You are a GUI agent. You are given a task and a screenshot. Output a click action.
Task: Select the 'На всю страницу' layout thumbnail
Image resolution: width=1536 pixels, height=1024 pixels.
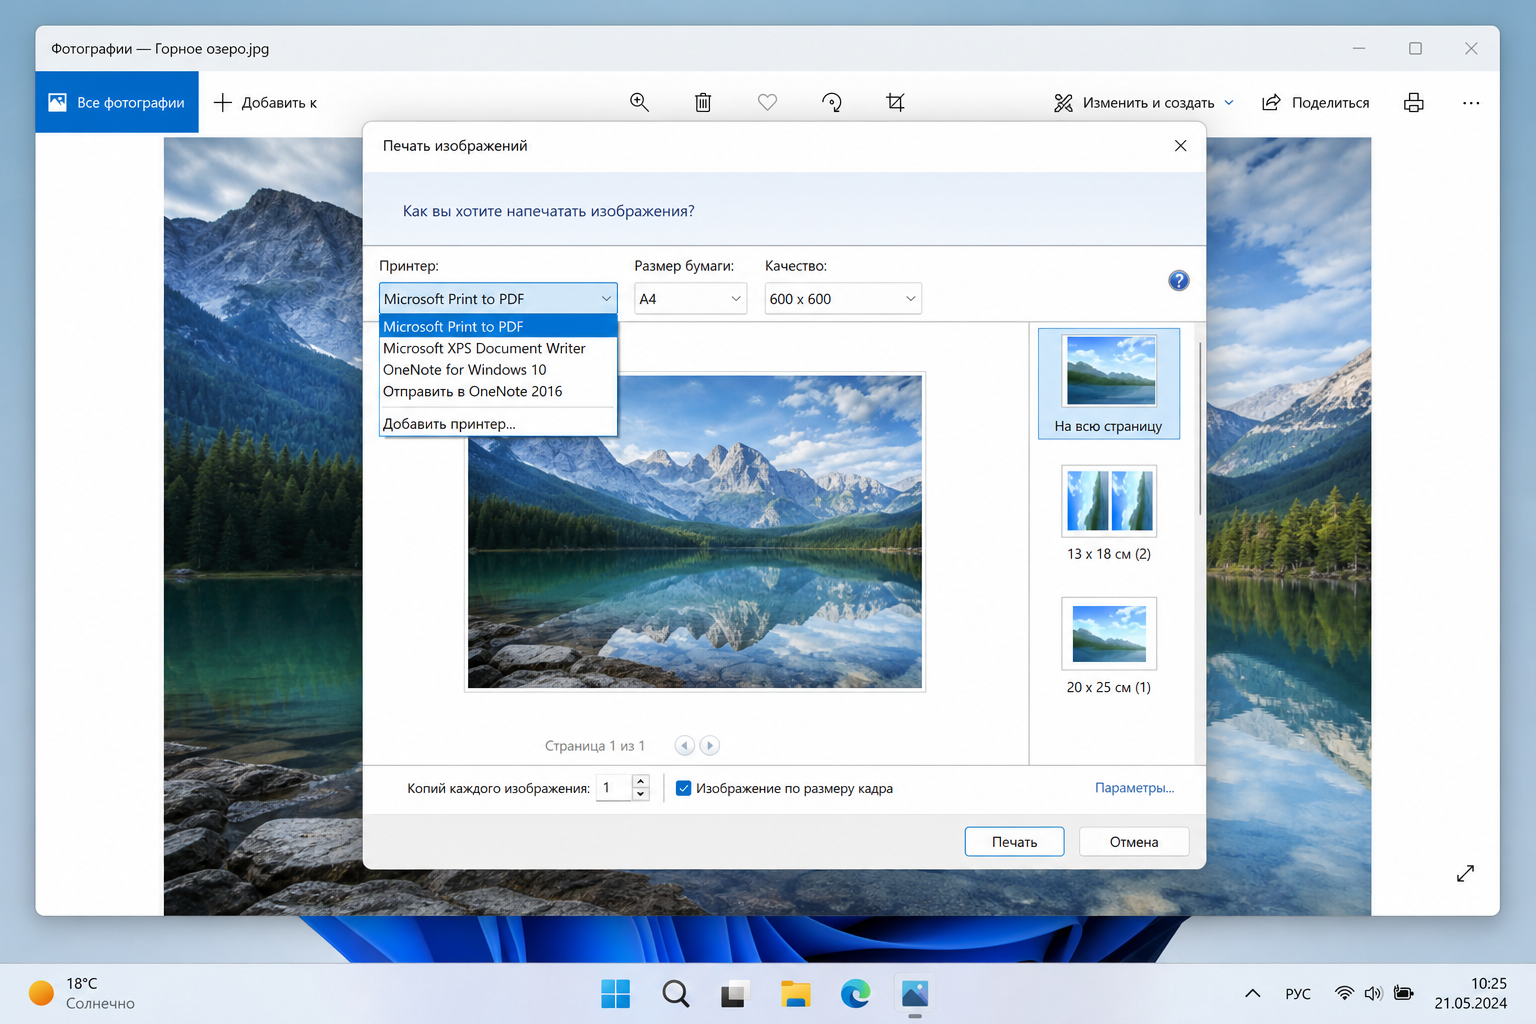click(x=1109, y=384)
